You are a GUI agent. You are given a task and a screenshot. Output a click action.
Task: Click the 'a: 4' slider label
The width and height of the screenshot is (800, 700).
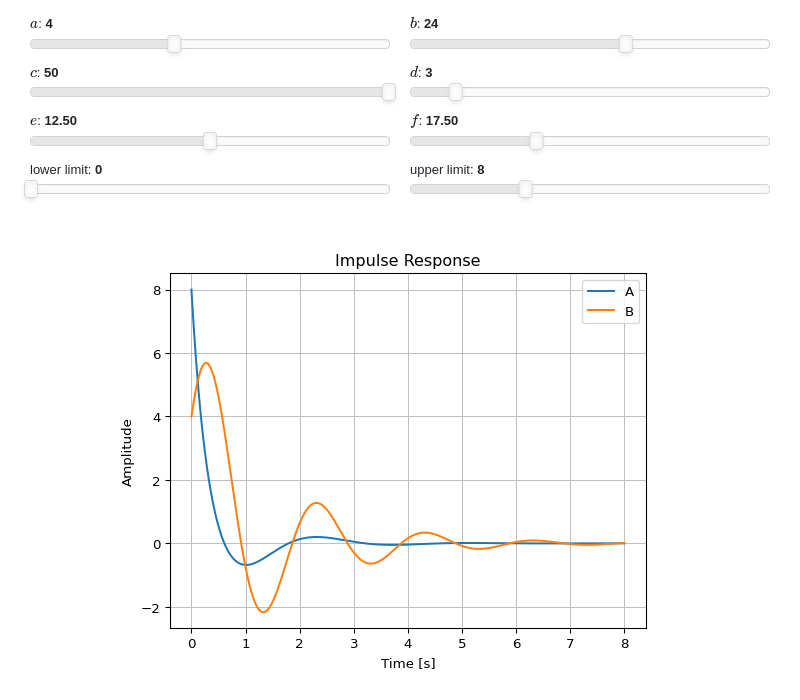(x=41, y=24)
